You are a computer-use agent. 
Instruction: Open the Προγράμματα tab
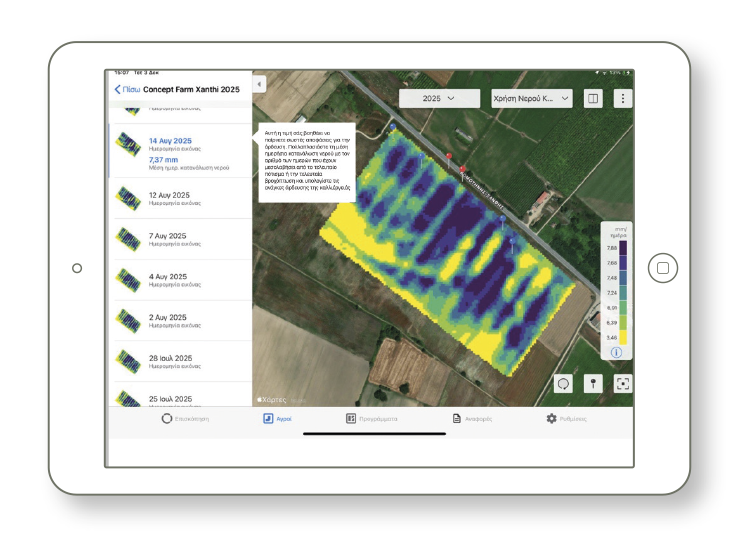pos(371,419)
